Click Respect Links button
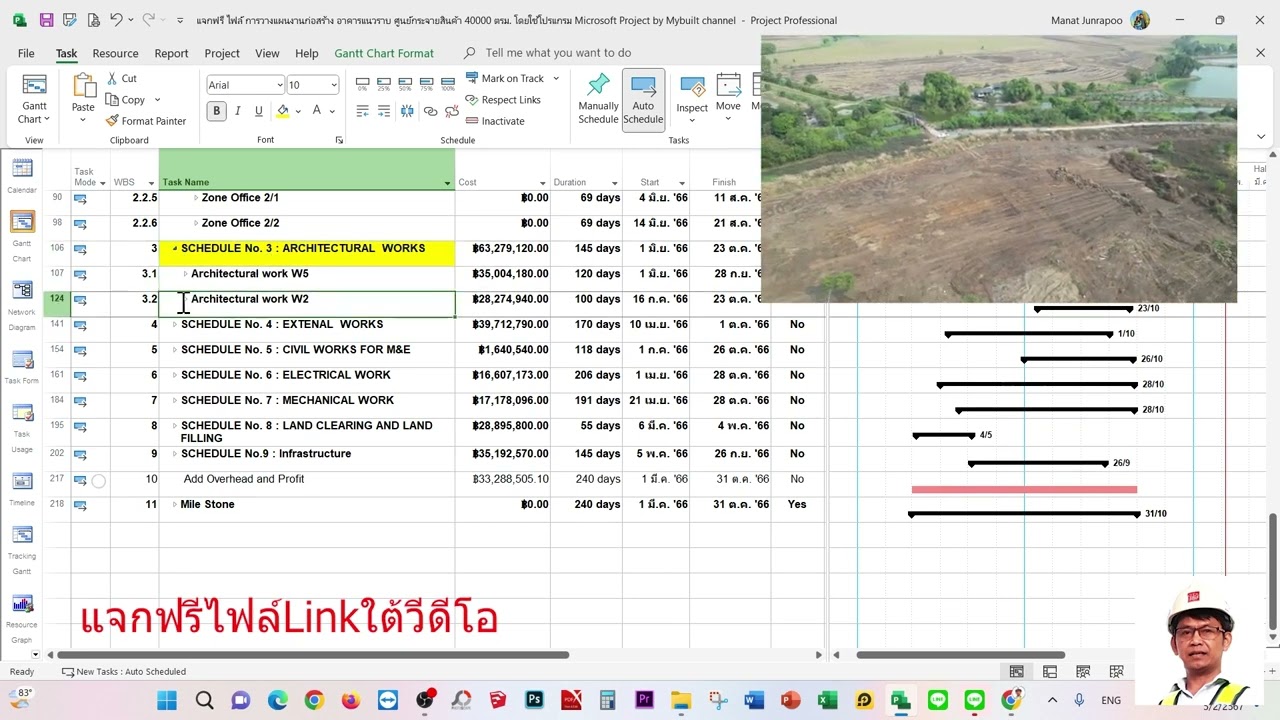The height and width of the screenshot is (720, 1280). (502, 100)
